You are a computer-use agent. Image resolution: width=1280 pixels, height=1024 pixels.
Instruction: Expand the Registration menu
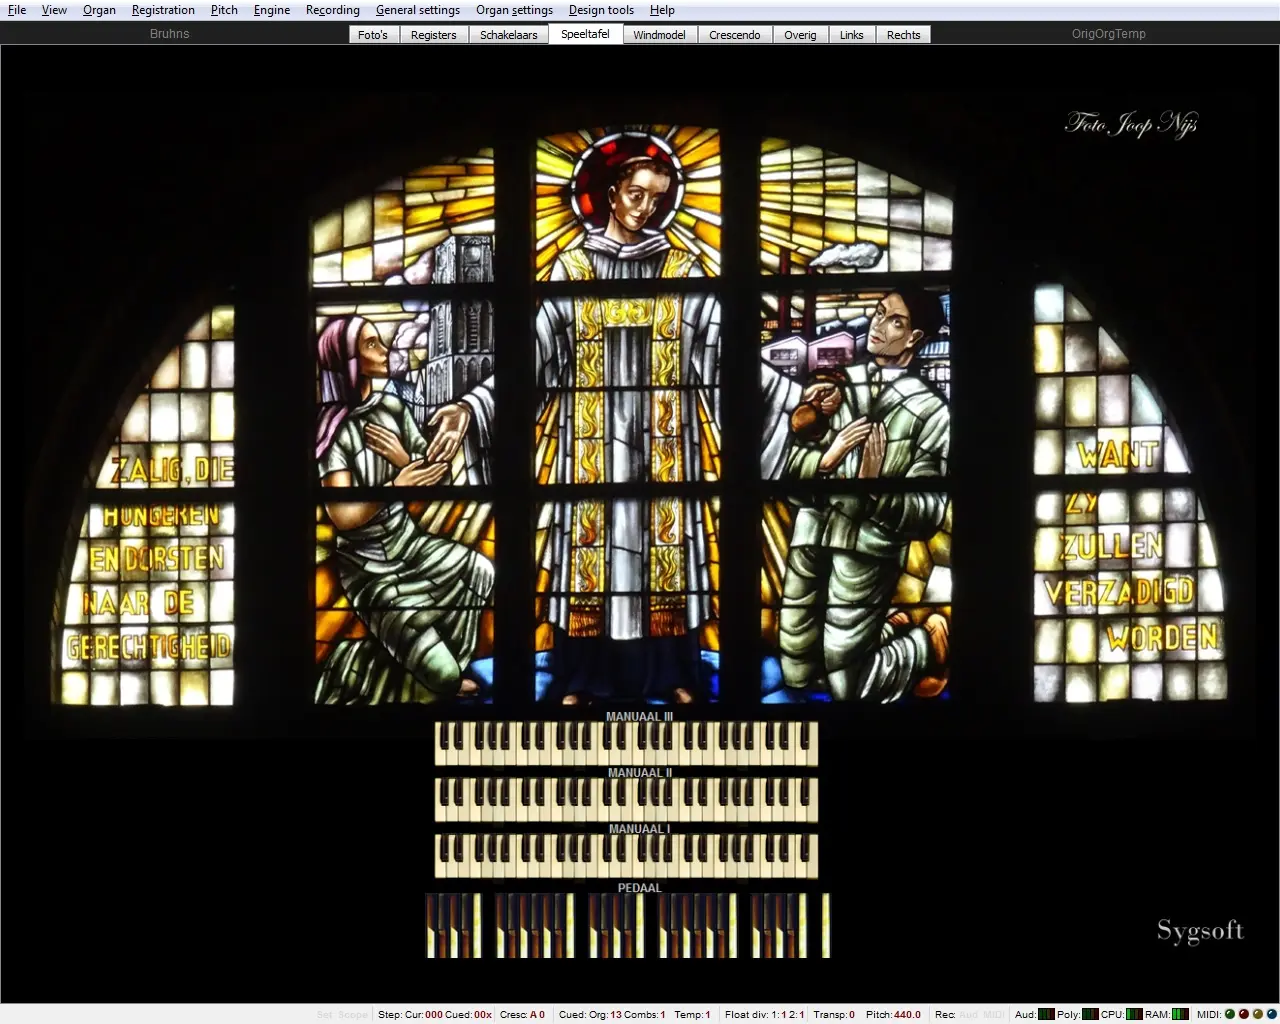[x=163, y=10]
